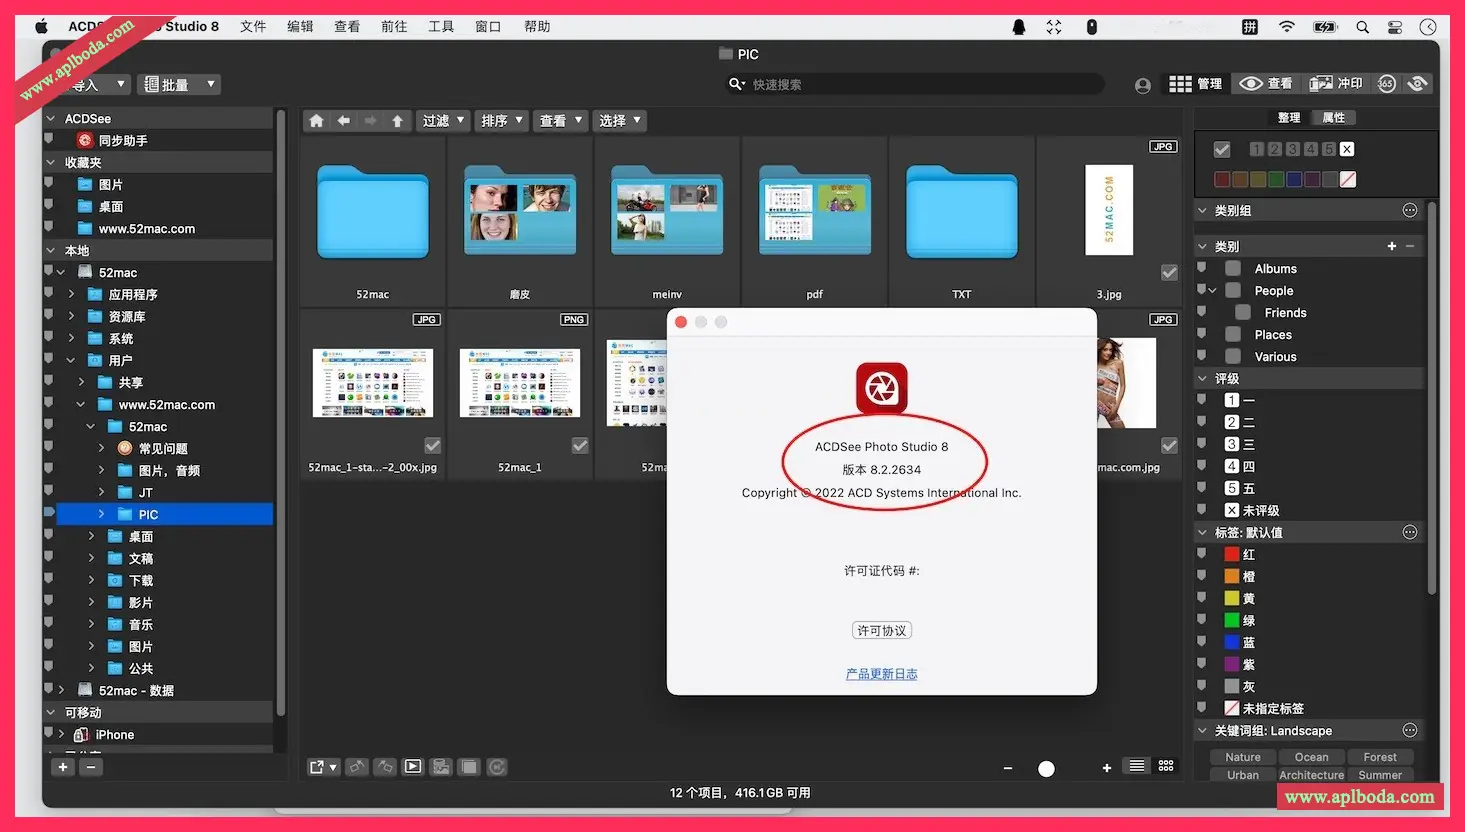Toggle the tag checkbox on 3.jpg thumbnail
The image size is (1465, 832).
point(1169,272)
